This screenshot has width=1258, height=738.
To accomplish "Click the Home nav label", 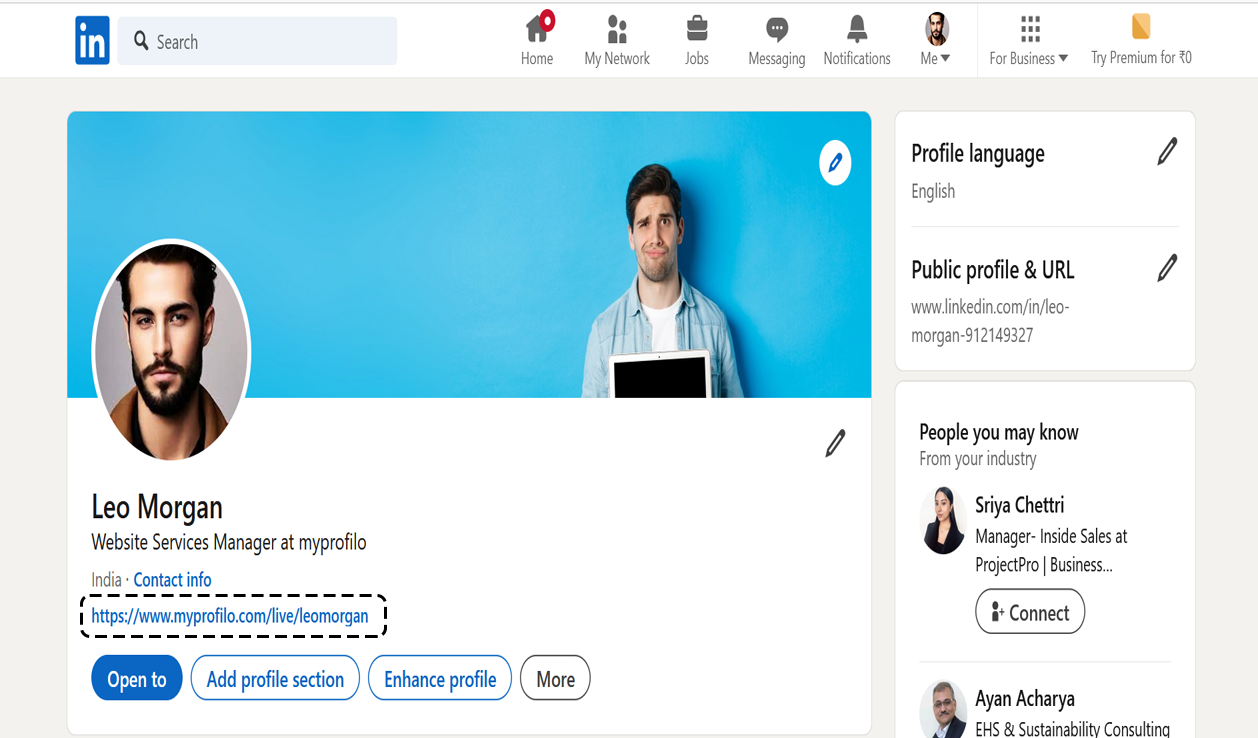I will pyautogui.click(x=537, y=59).
